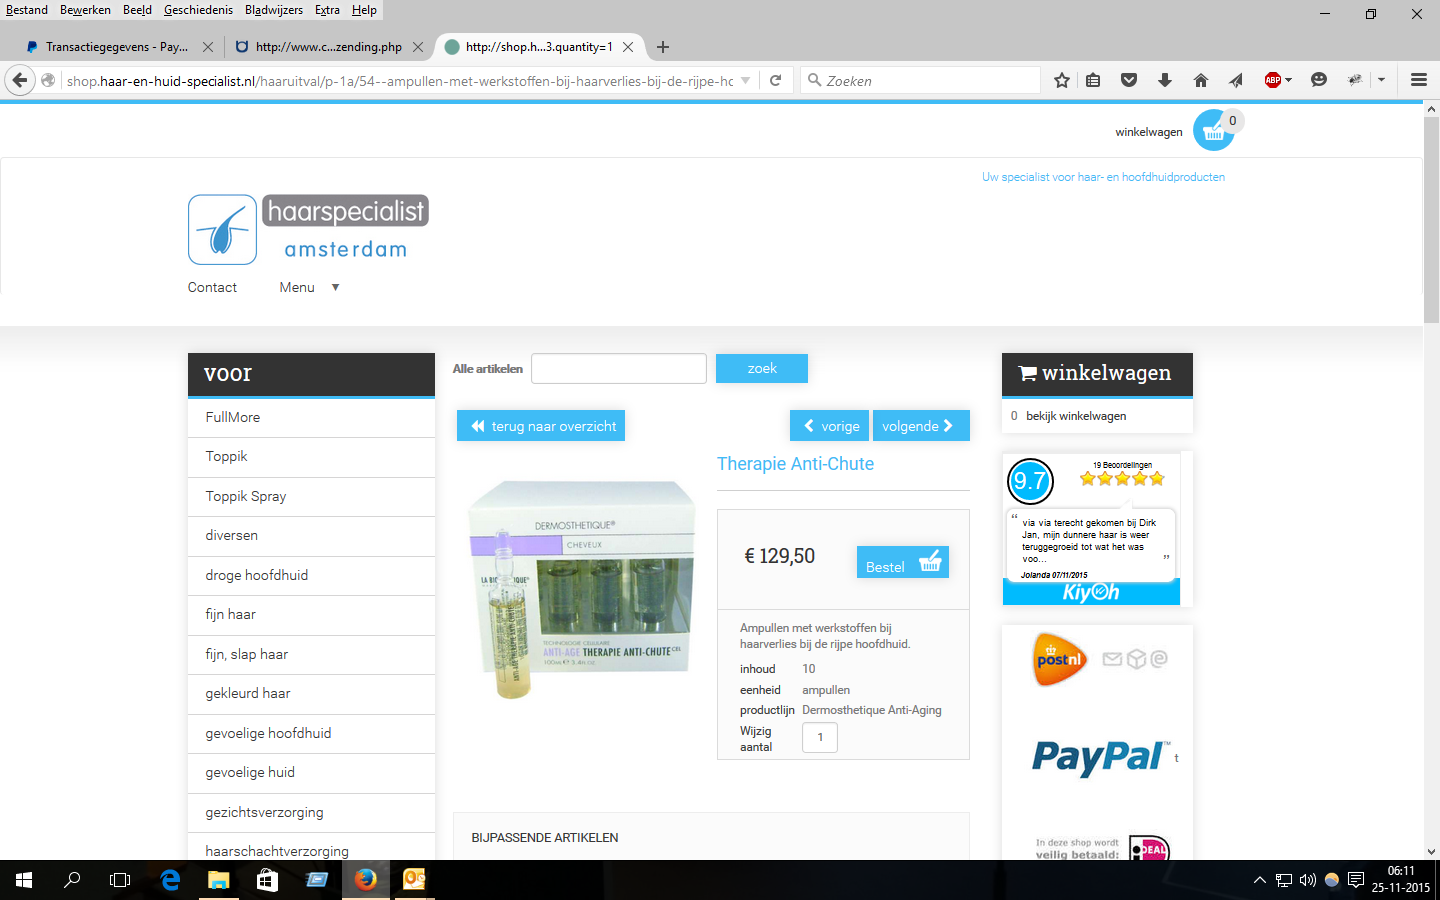Screen dimensions: 1440x900
Task: Open File Explorer from taskbar
Action: click(x=218, y=880)
